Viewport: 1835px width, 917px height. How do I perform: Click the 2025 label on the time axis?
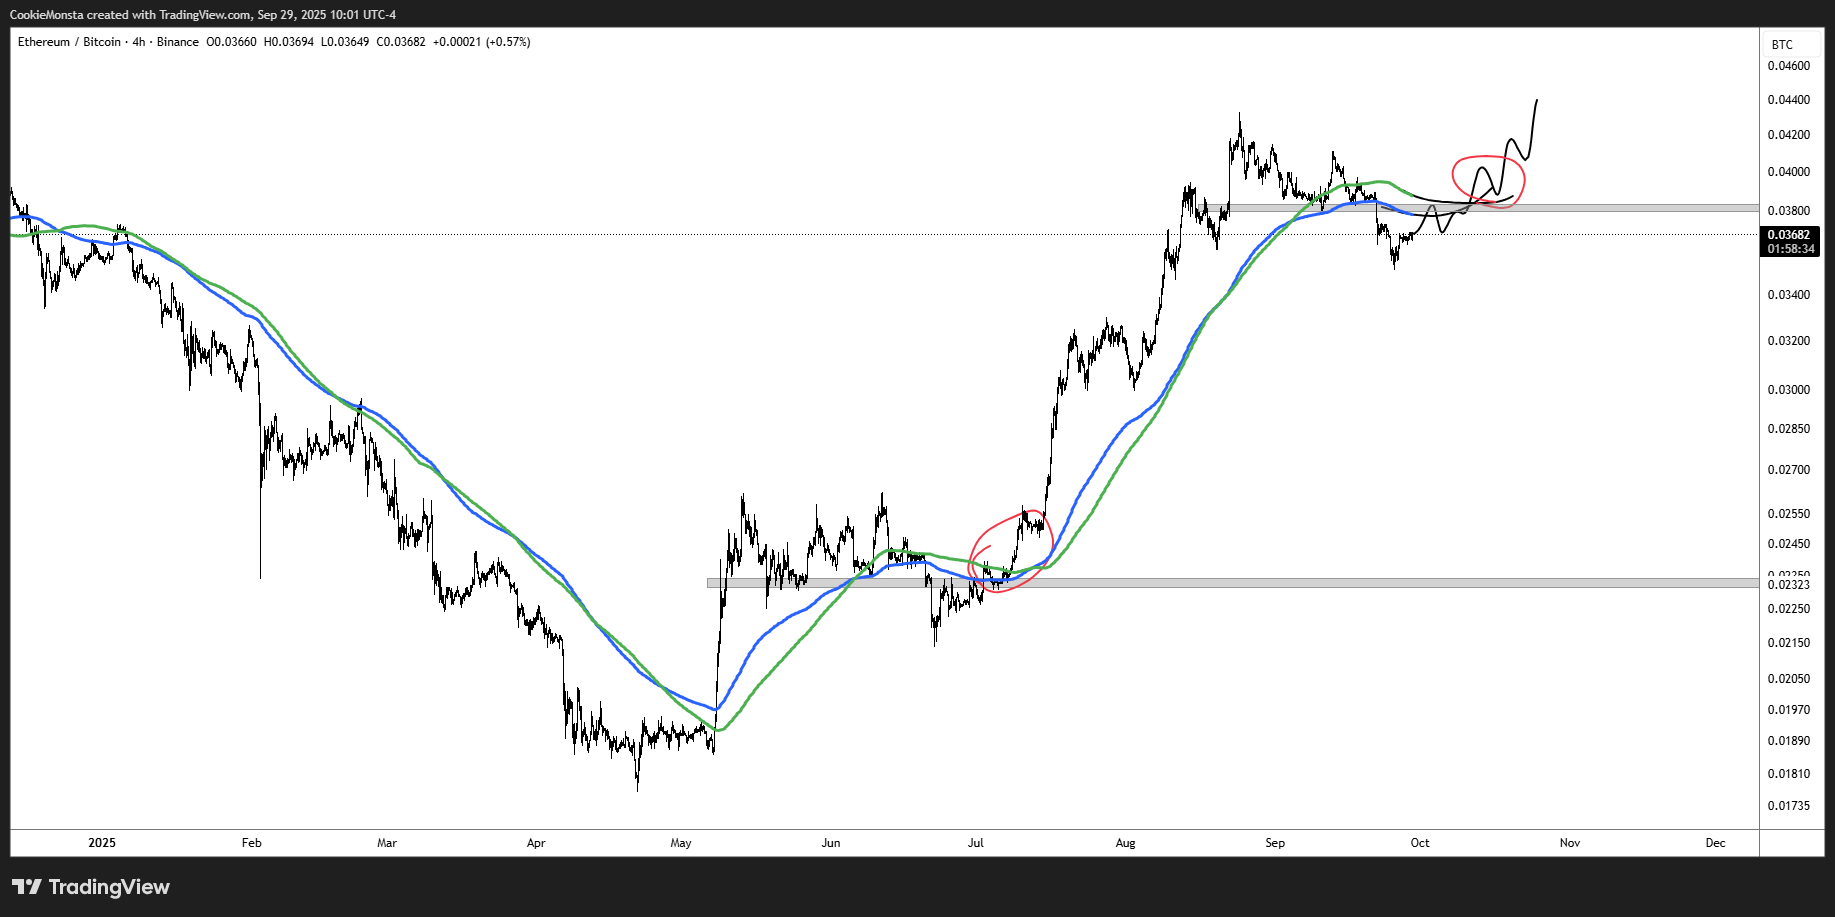(x=102, y=843)
